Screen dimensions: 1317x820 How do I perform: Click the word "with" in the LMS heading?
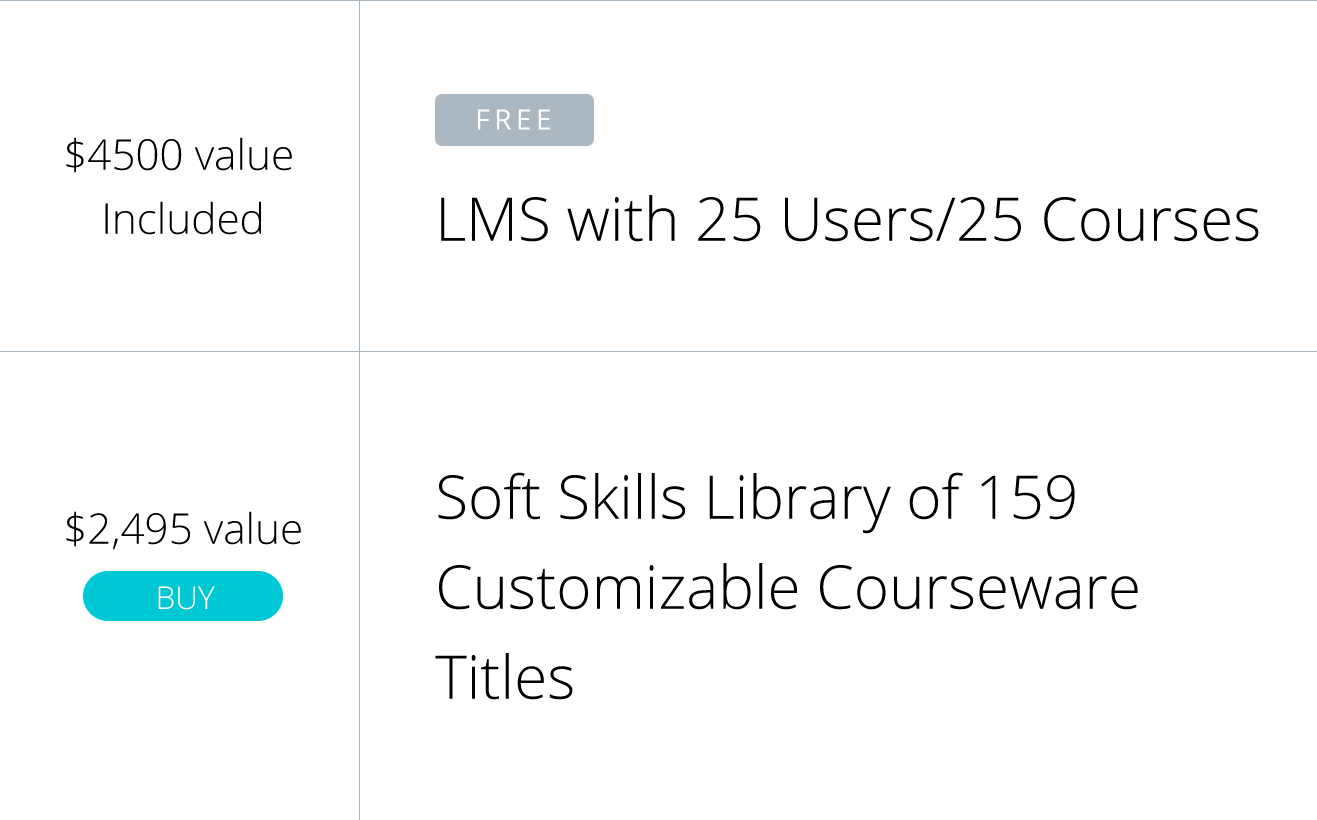tap(622, 221)
